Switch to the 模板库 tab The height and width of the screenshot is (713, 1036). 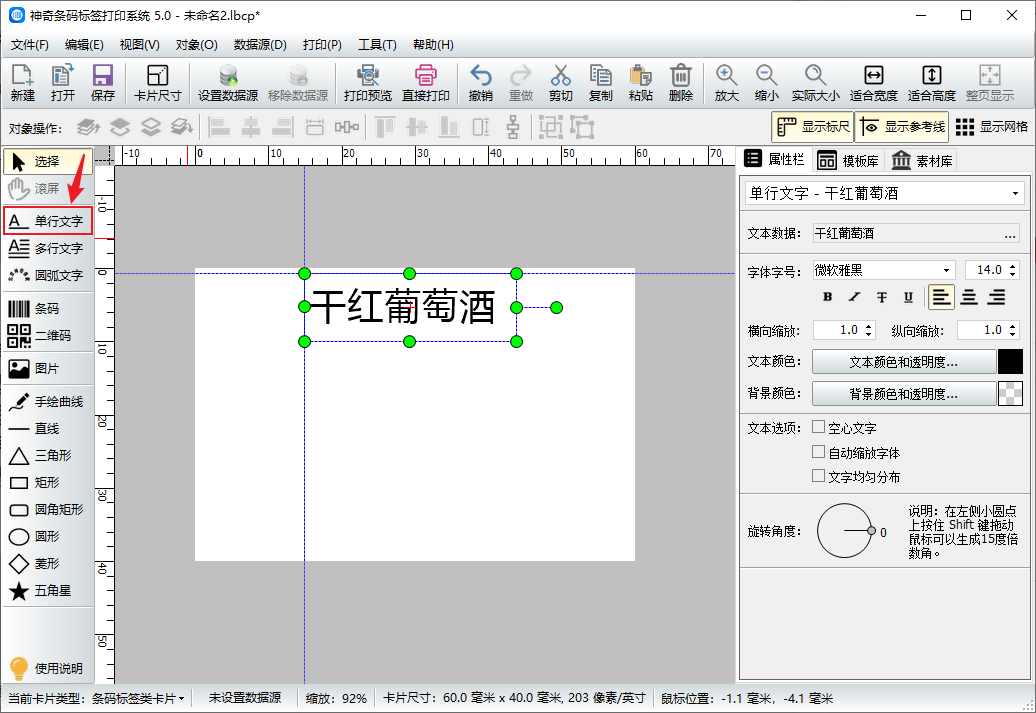[x=847, y=160]
